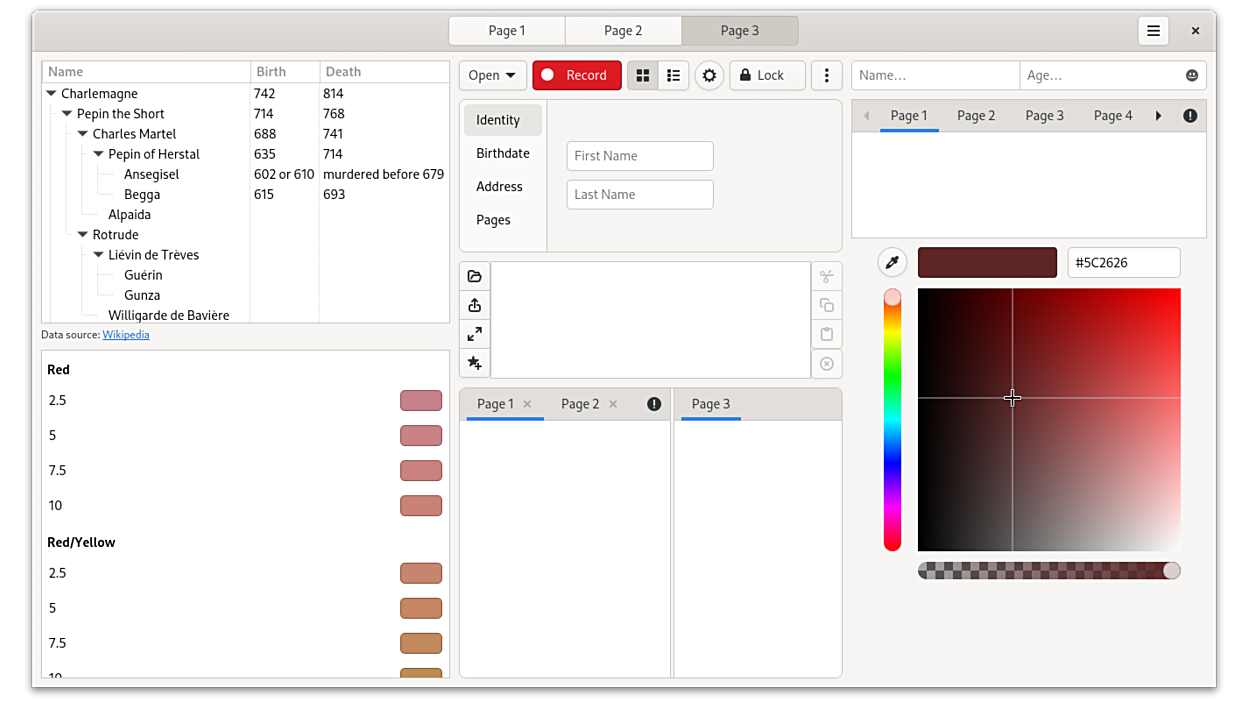The height and width of the screenshot is (702, 1248).
Task: Click the vertical hue slider
Action: [892, 420]
